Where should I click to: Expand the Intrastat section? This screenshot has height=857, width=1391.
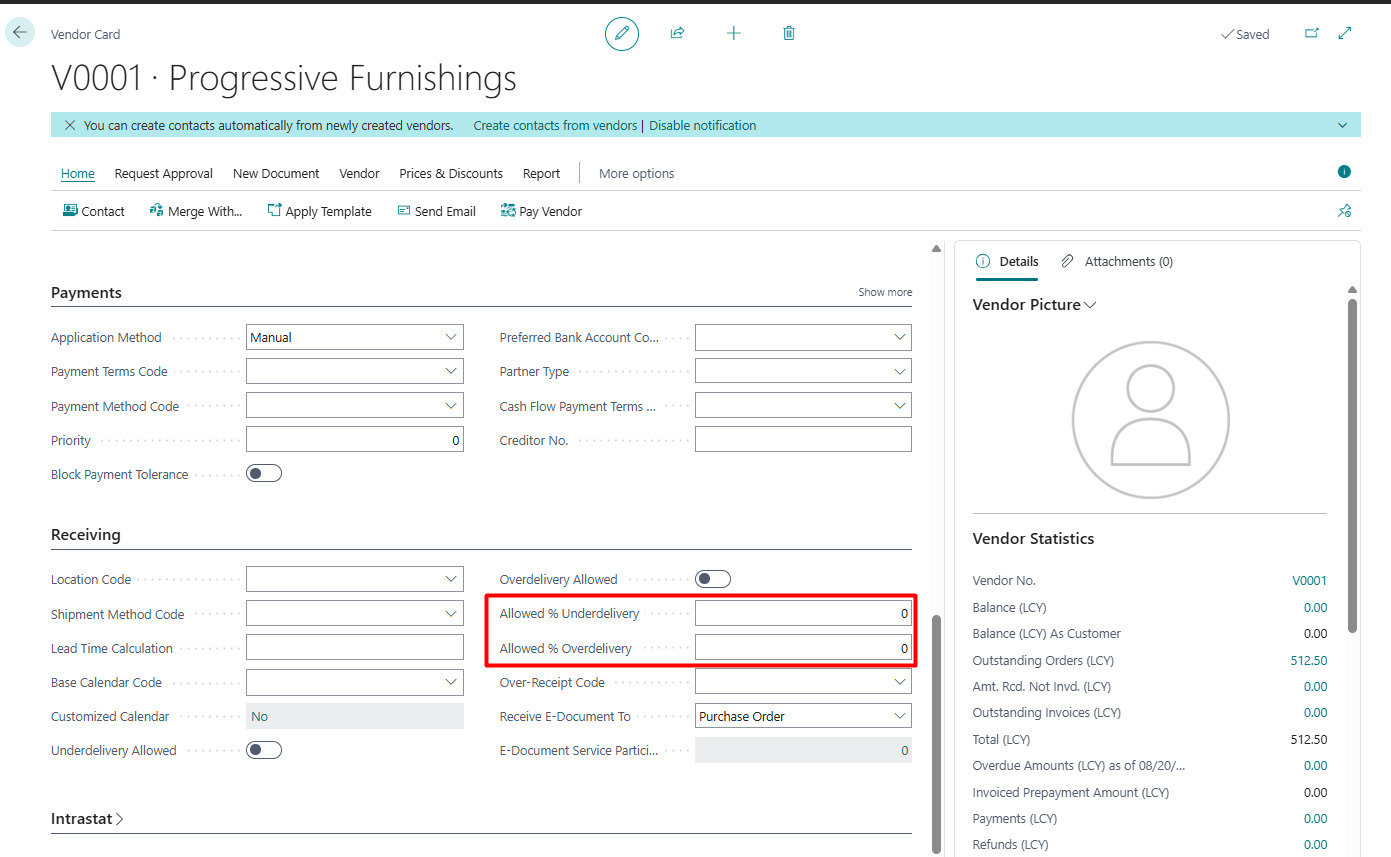click(88, 819)
